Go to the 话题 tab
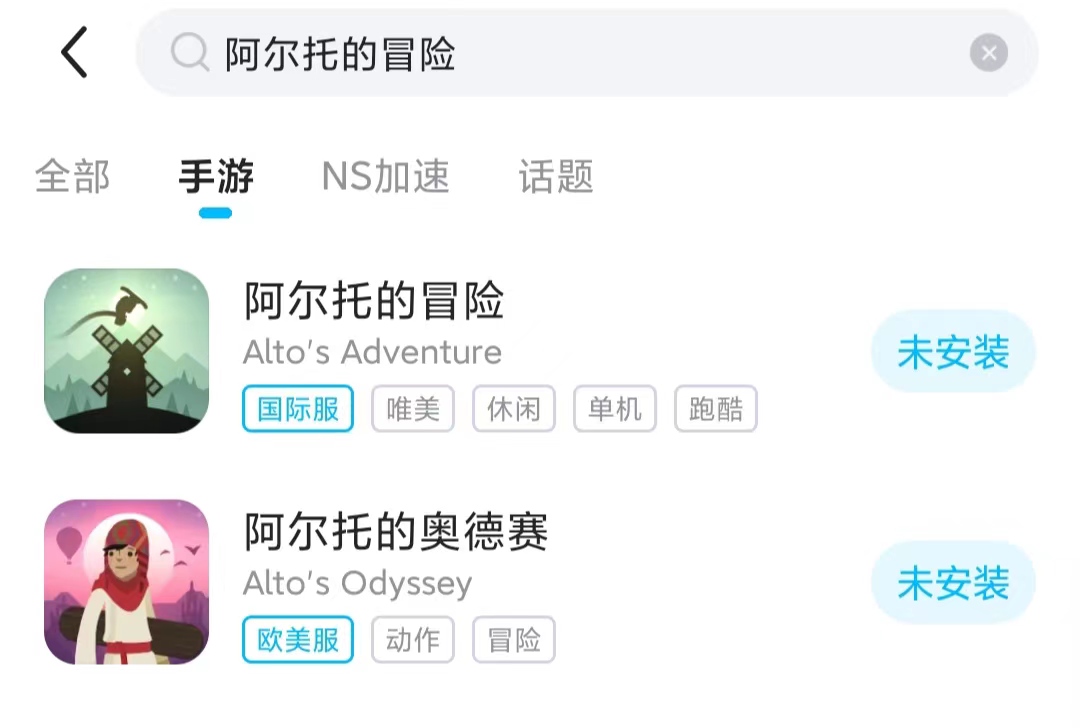The image size is (1080, 728). (x=556, y=177)
